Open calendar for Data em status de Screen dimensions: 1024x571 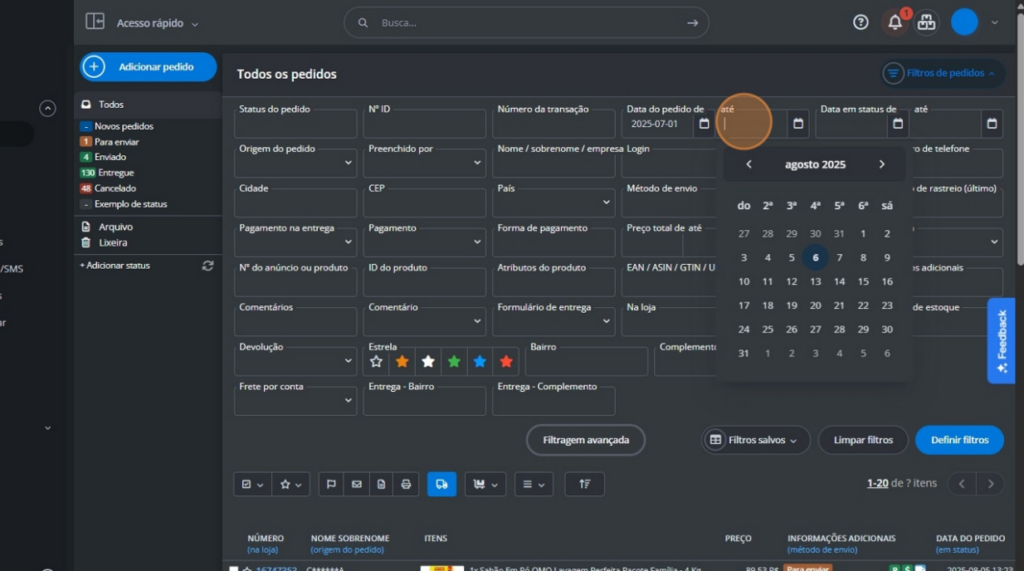pos(898,124)
